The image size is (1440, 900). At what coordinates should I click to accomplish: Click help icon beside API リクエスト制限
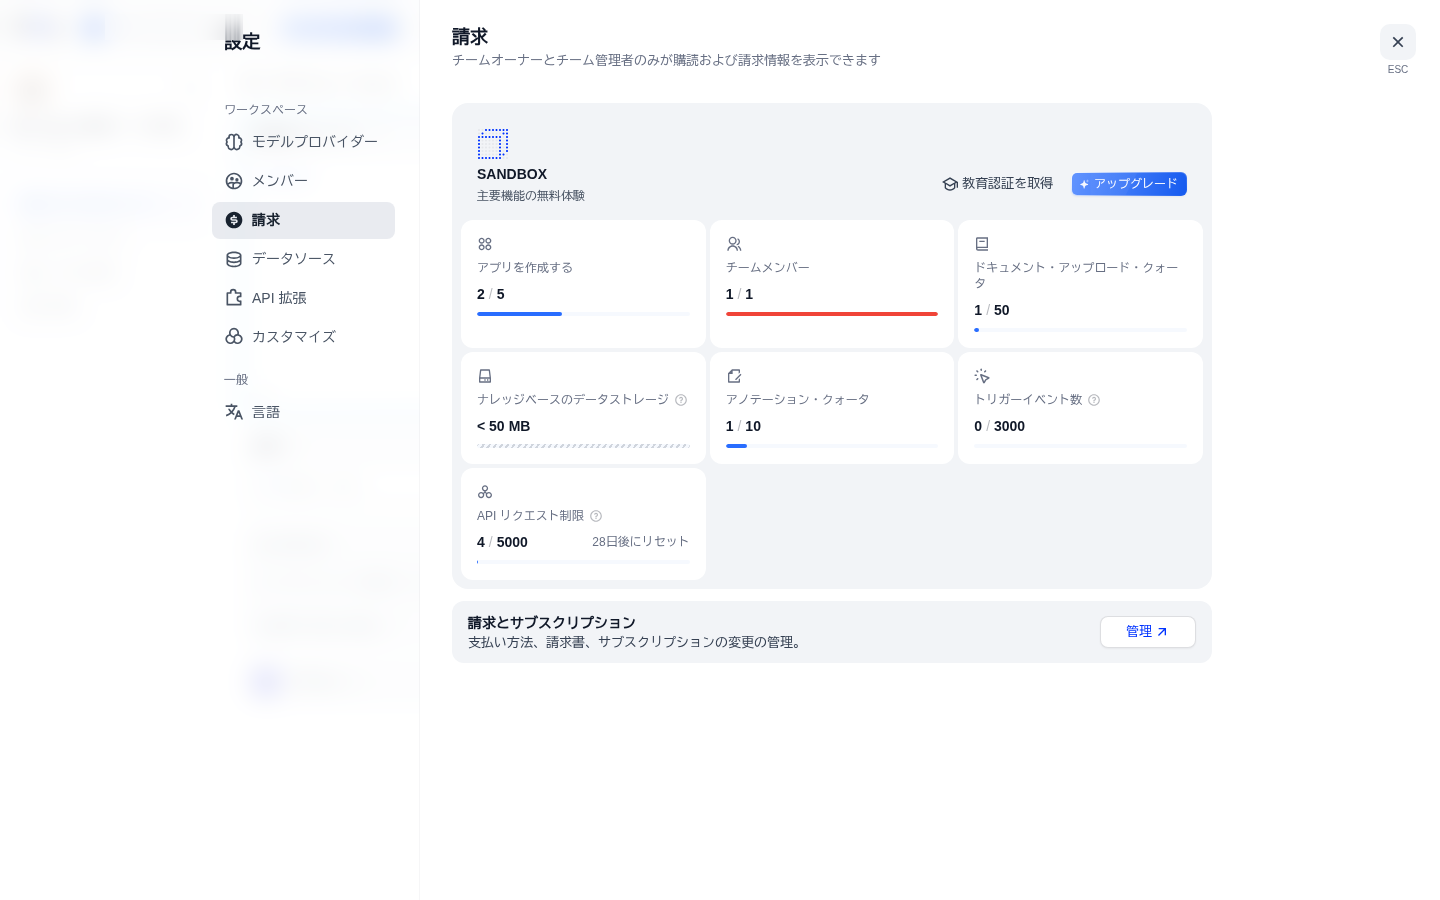click(596, 516)
